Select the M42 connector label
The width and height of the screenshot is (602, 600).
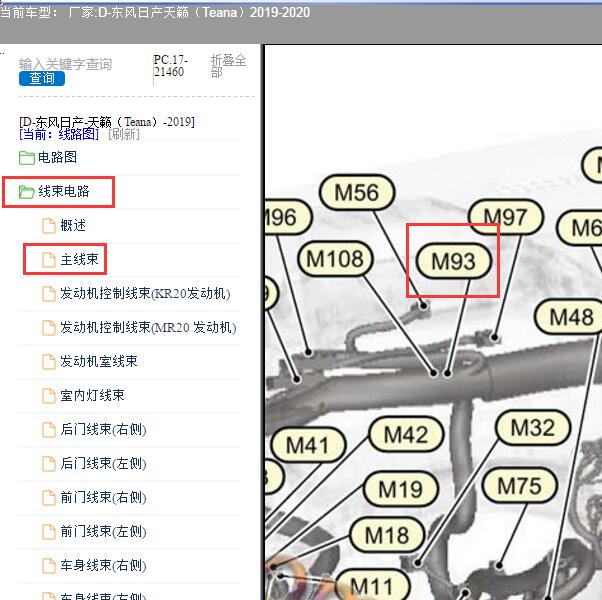(406, 435)
